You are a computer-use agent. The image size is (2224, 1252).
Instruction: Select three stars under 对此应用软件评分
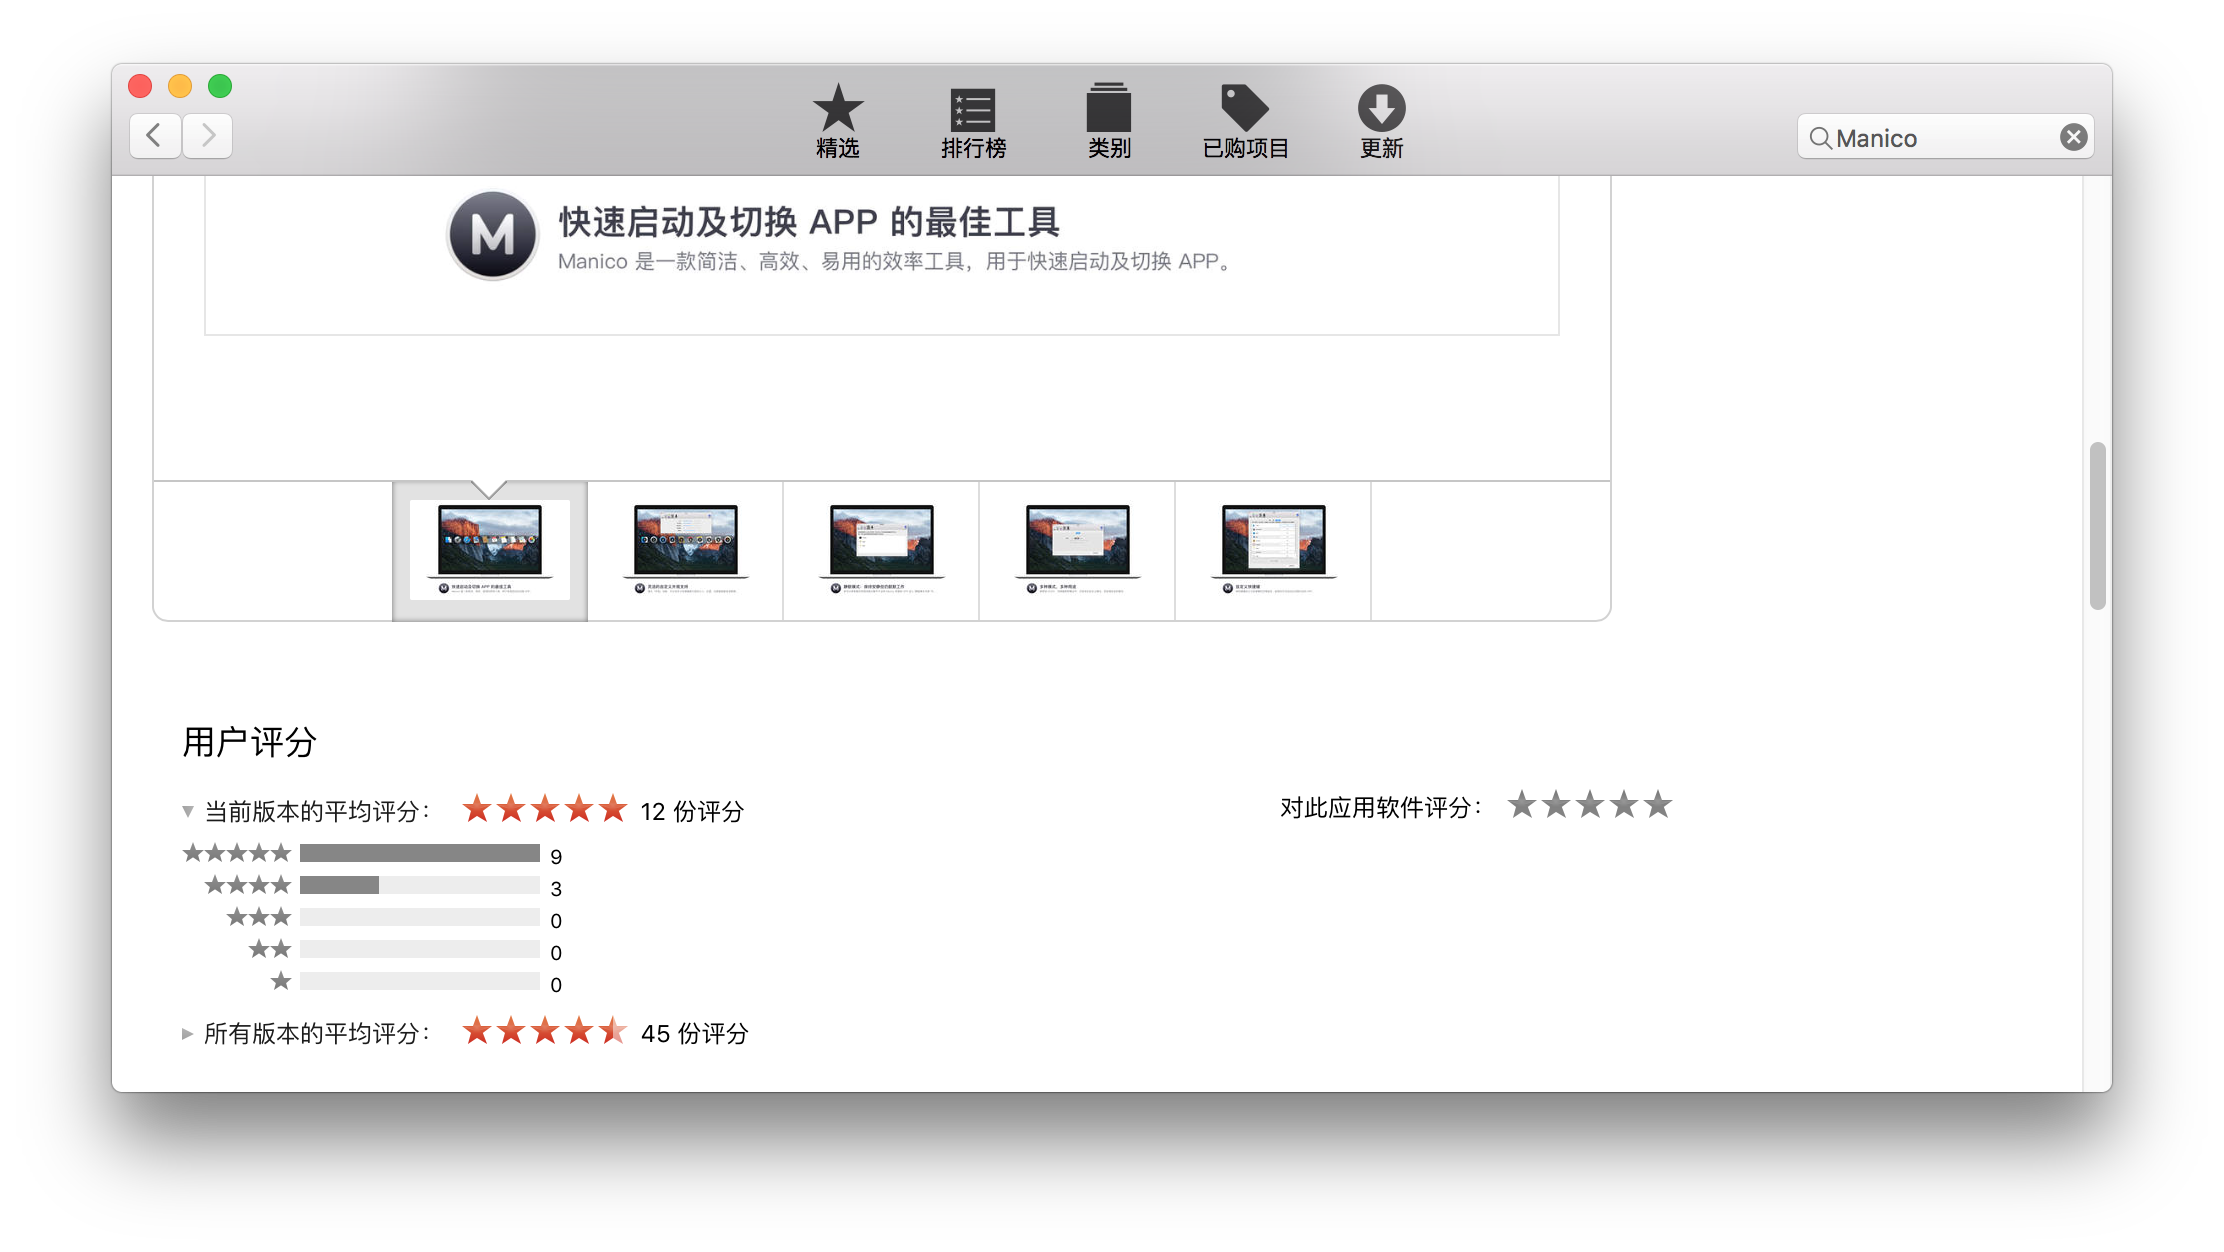1589,803
